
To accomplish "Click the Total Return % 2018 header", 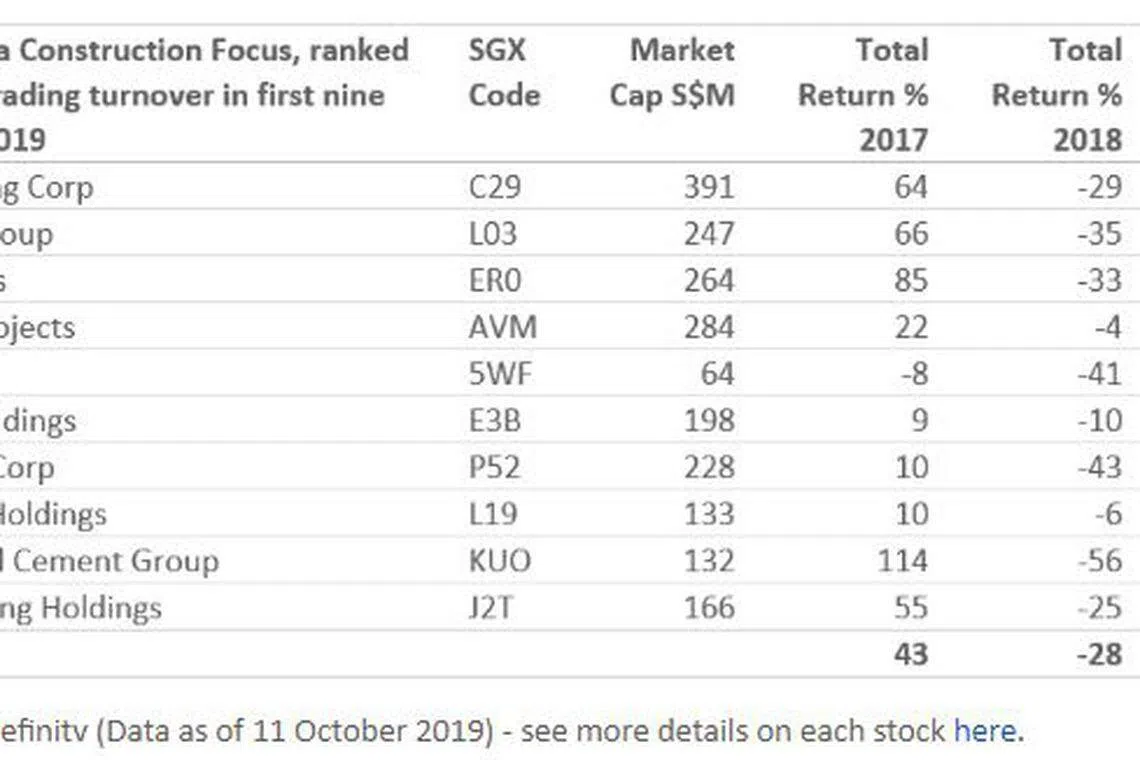I will [1056, 94].
